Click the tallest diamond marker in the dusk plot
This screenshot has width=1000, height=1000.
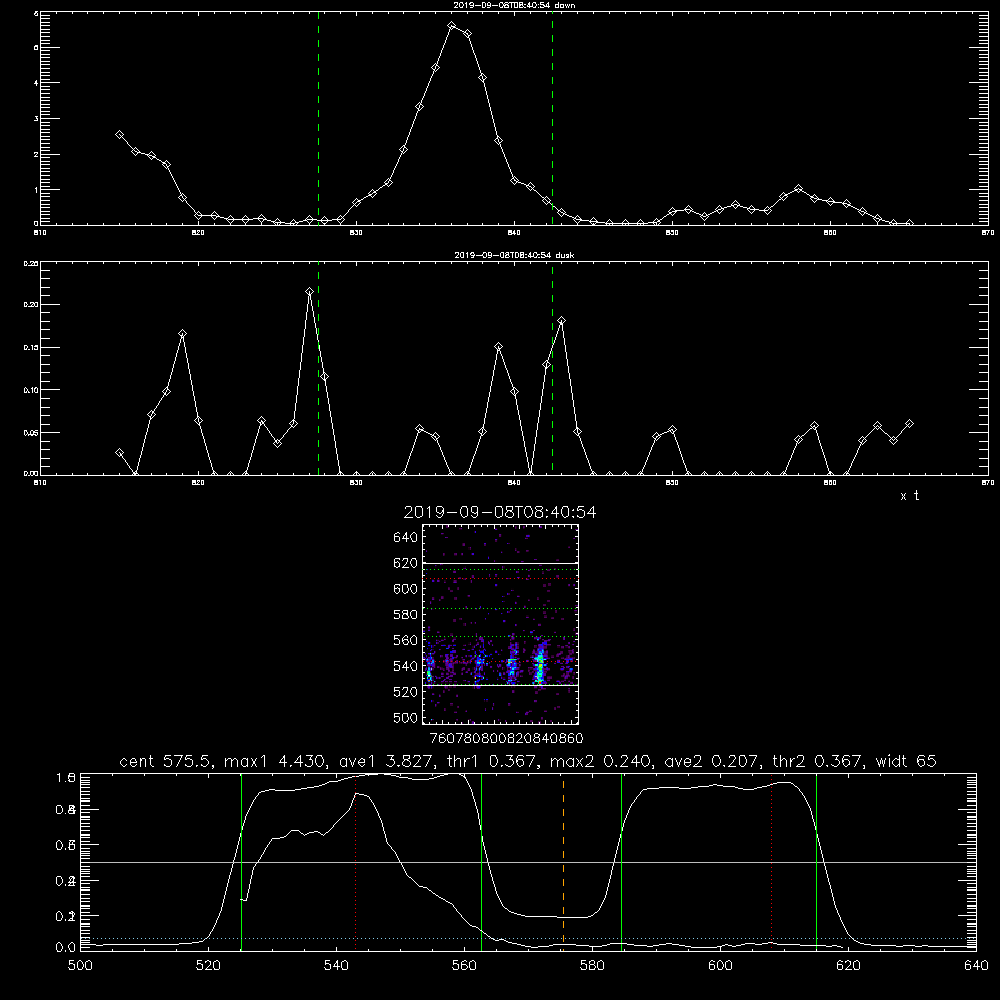point(309,291)
